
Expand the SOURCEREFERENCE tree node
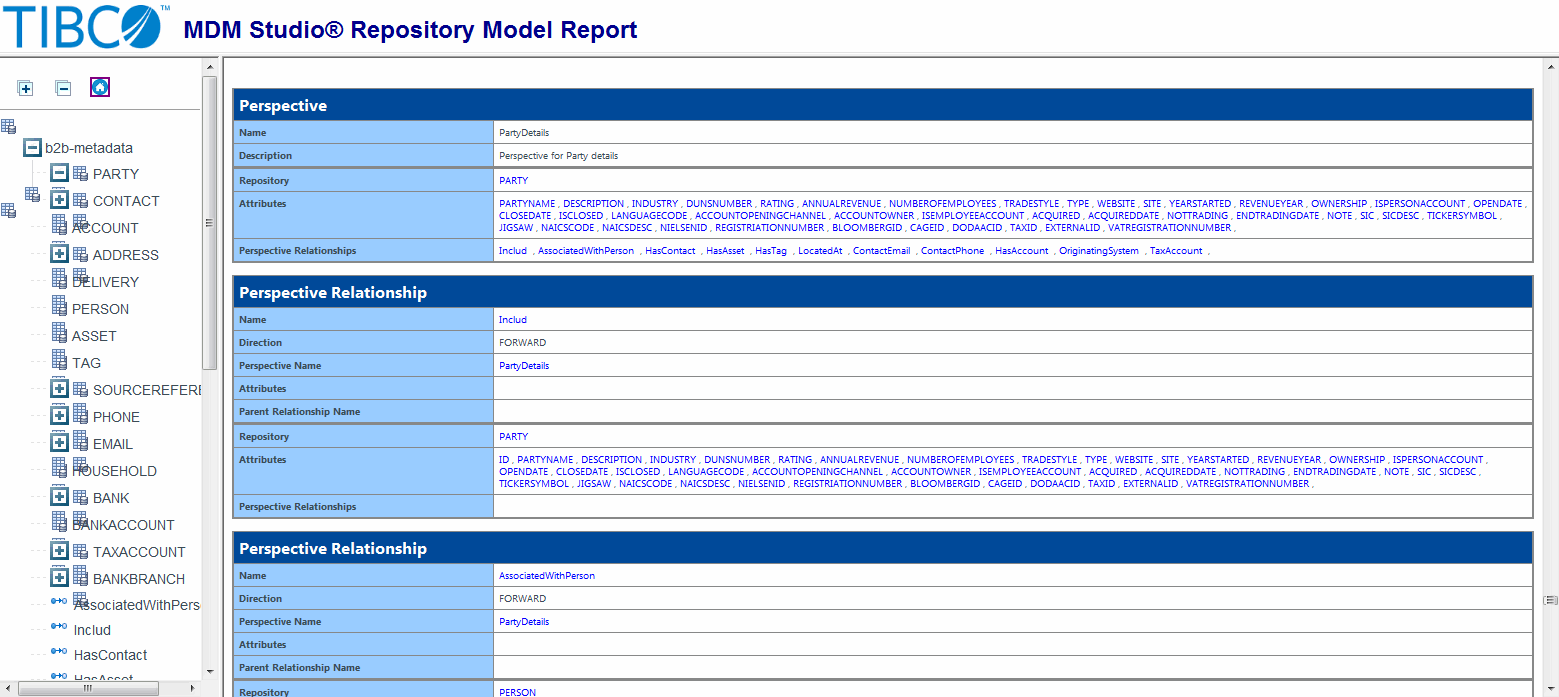point(59,389)
